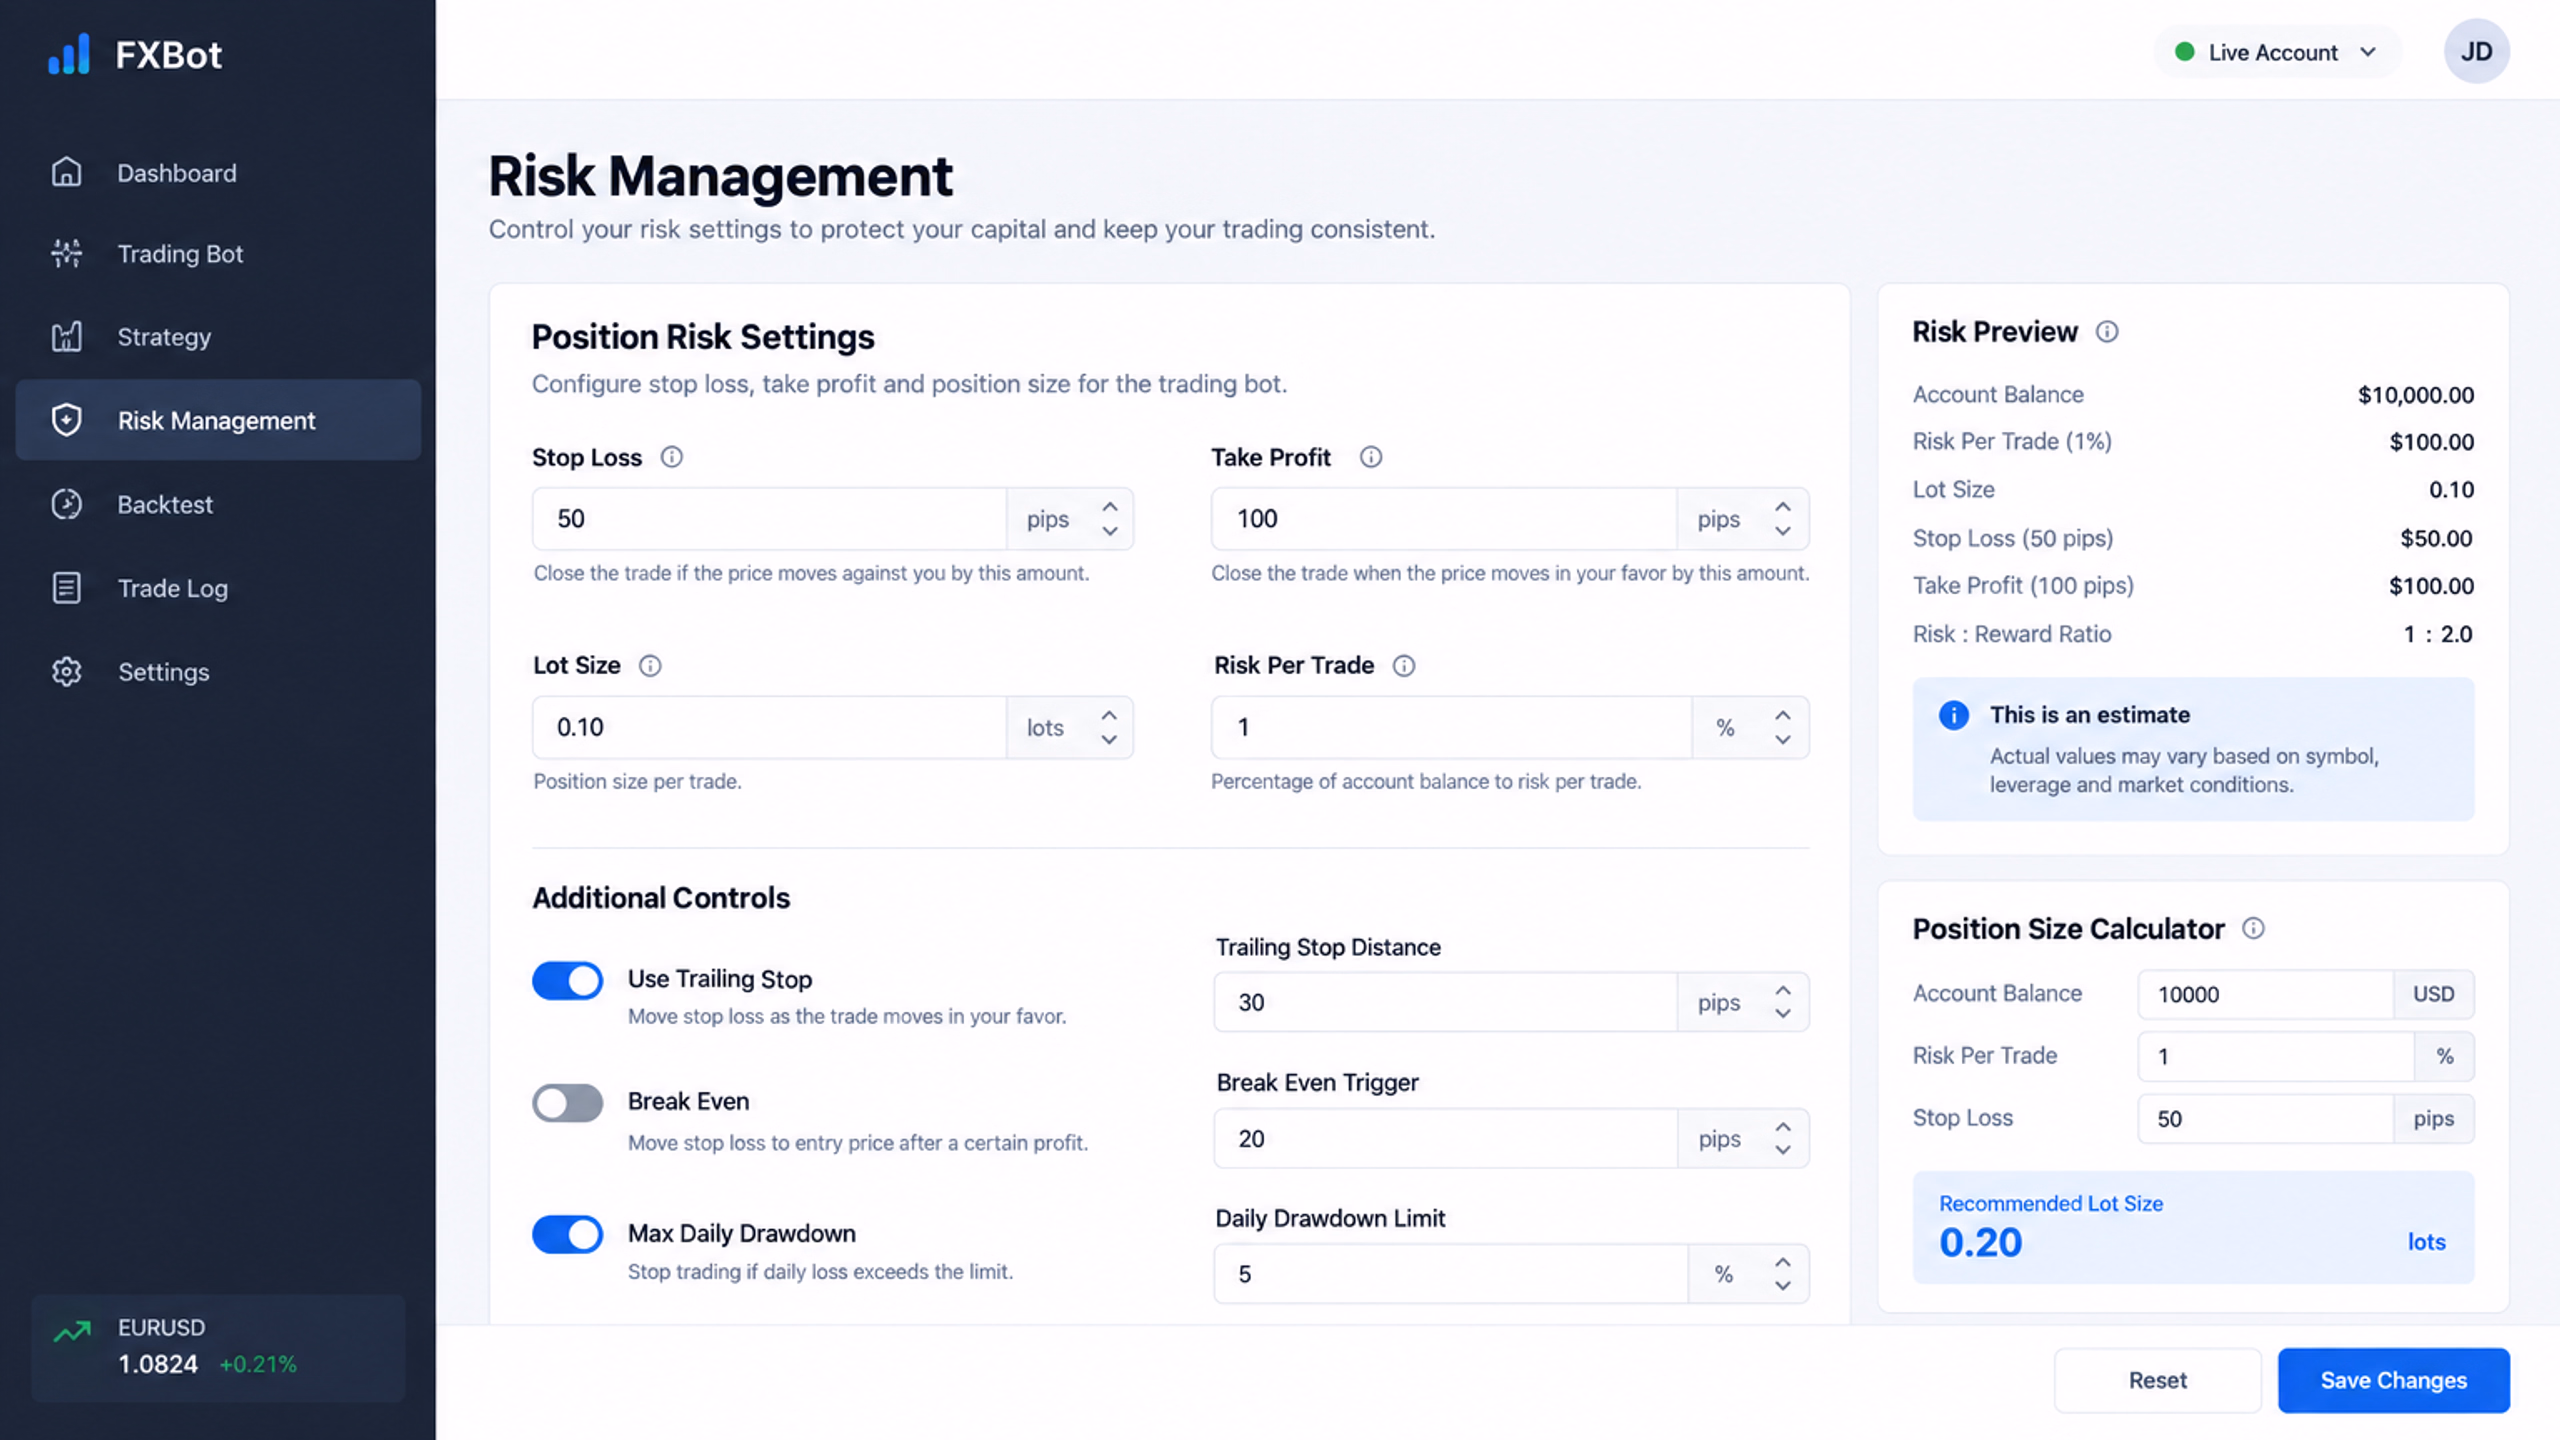Click the Take Profit value field

pos(1444,519)
